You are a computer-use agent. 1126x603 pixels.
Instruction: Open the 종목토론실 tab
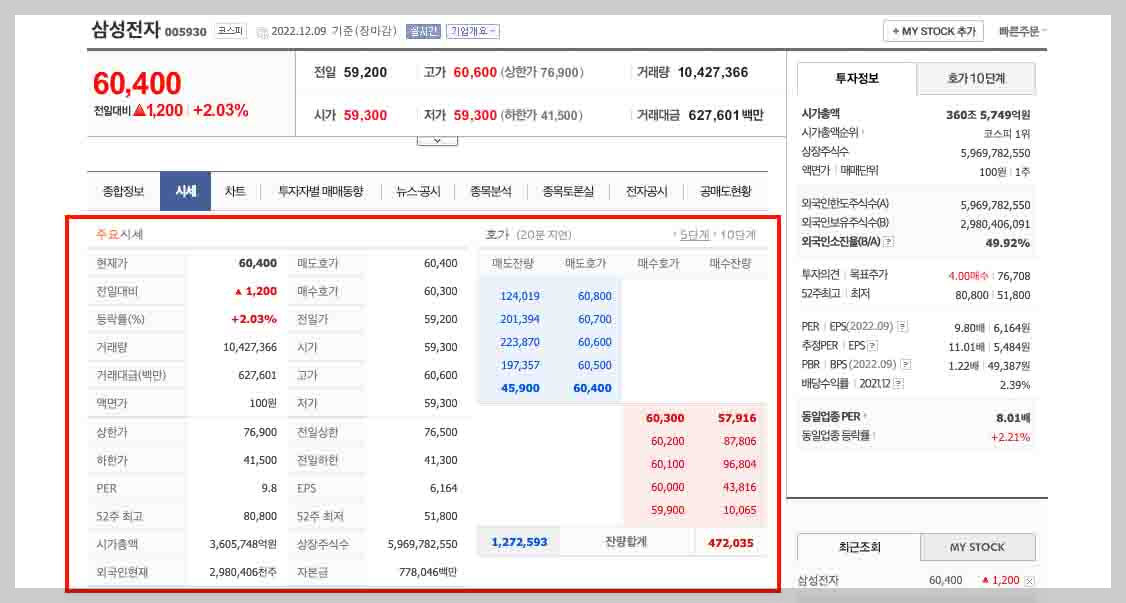(x=568, y=192)
